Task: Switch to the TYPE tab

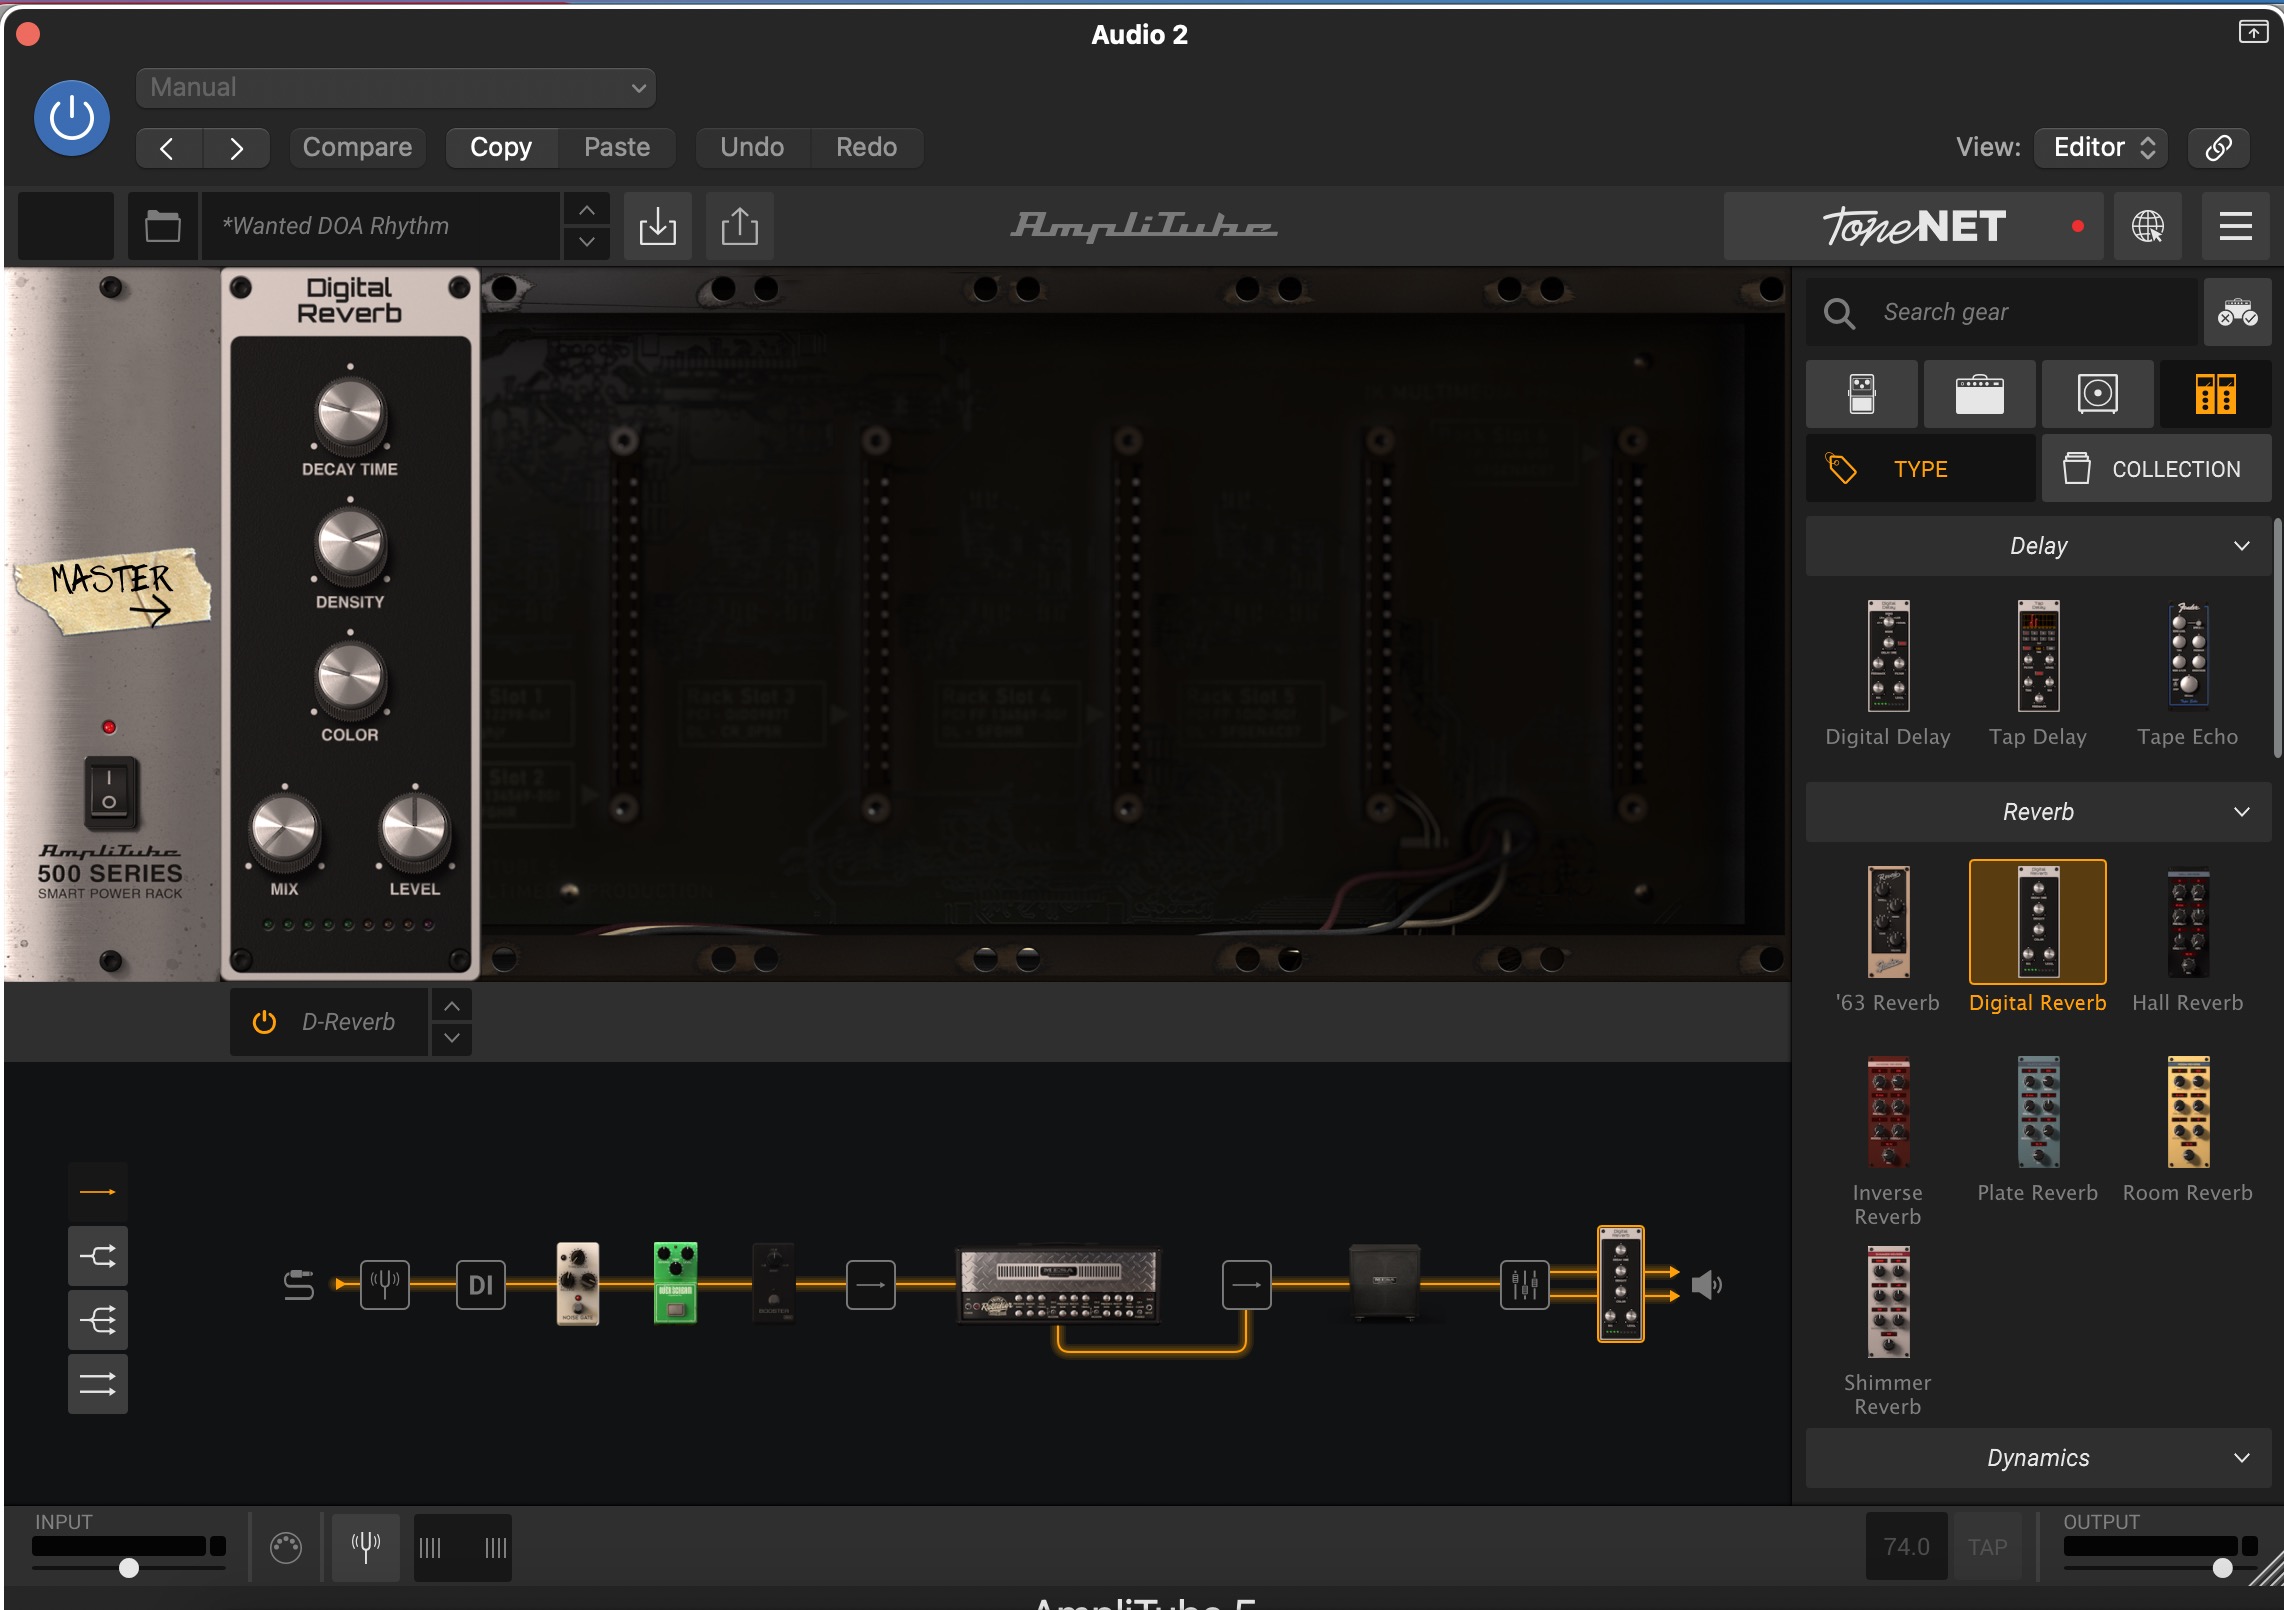Action: coord(1920,469)
